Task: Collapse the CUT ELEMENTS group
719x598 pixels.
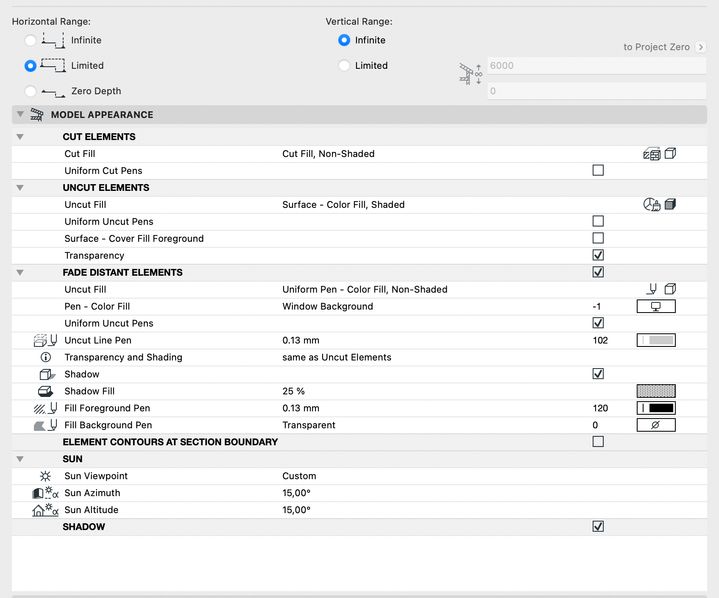Action: coord(20,137)
